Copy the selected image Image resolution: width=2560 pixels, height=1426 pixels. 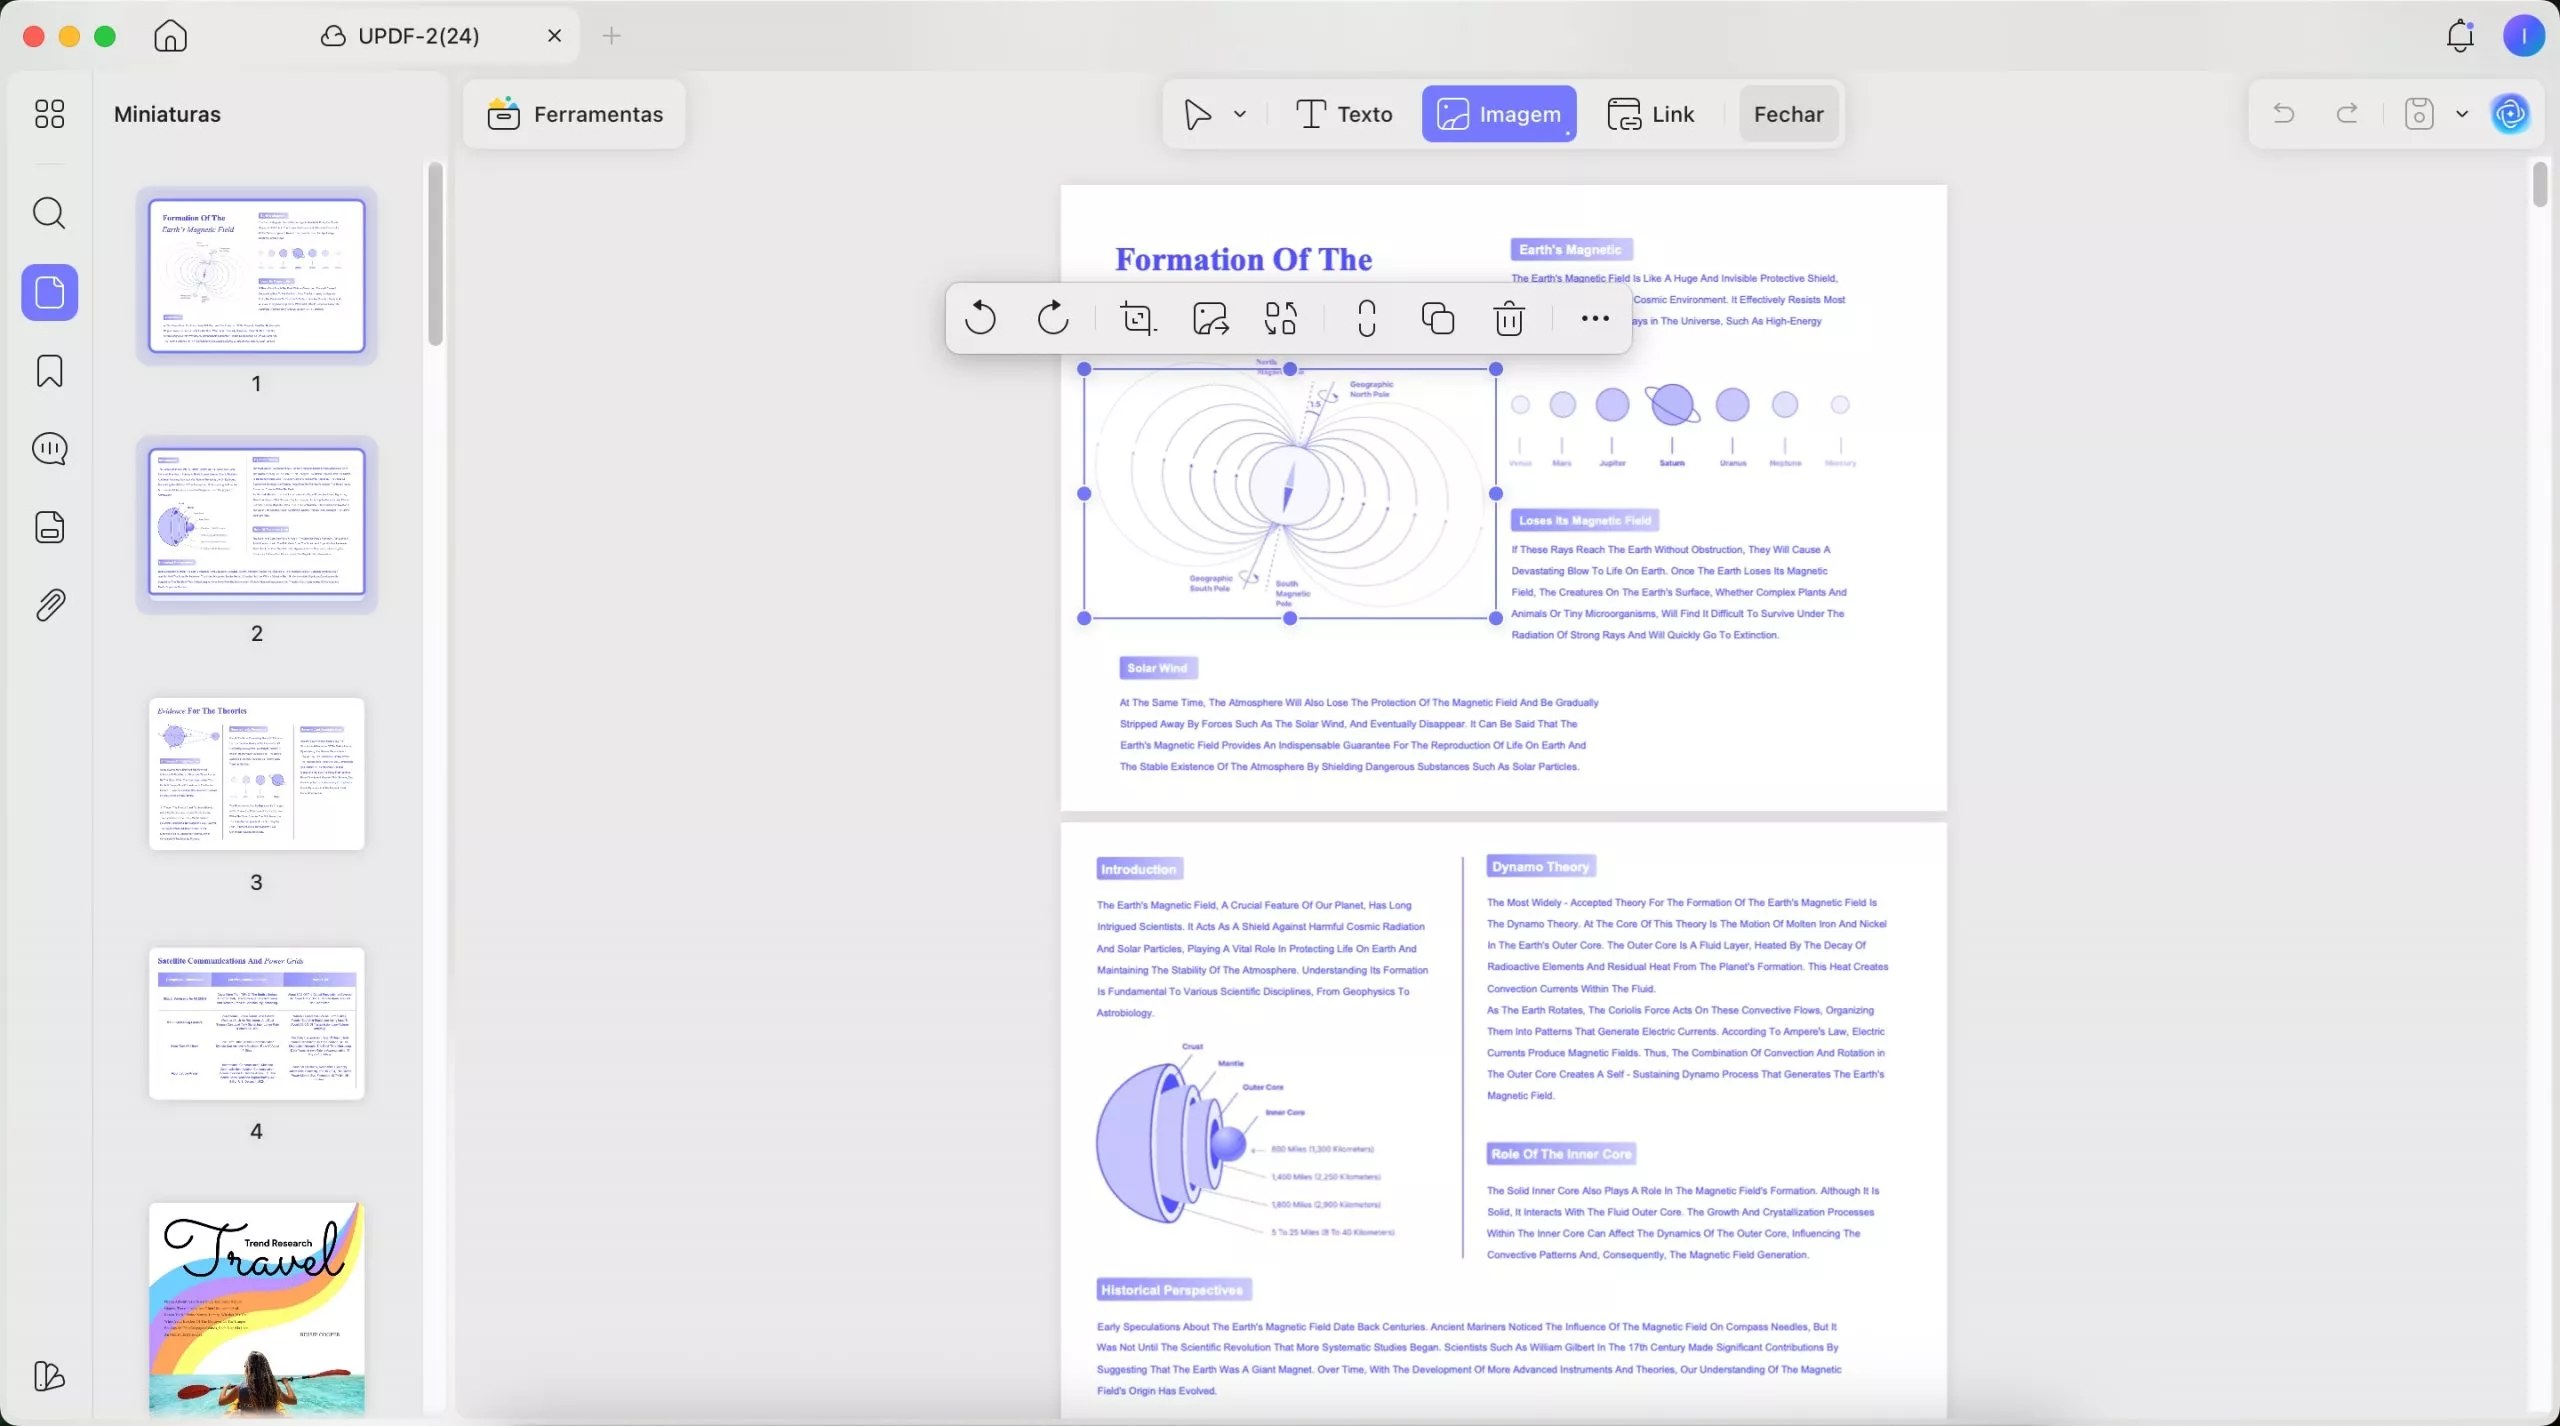click(1438, 318)
